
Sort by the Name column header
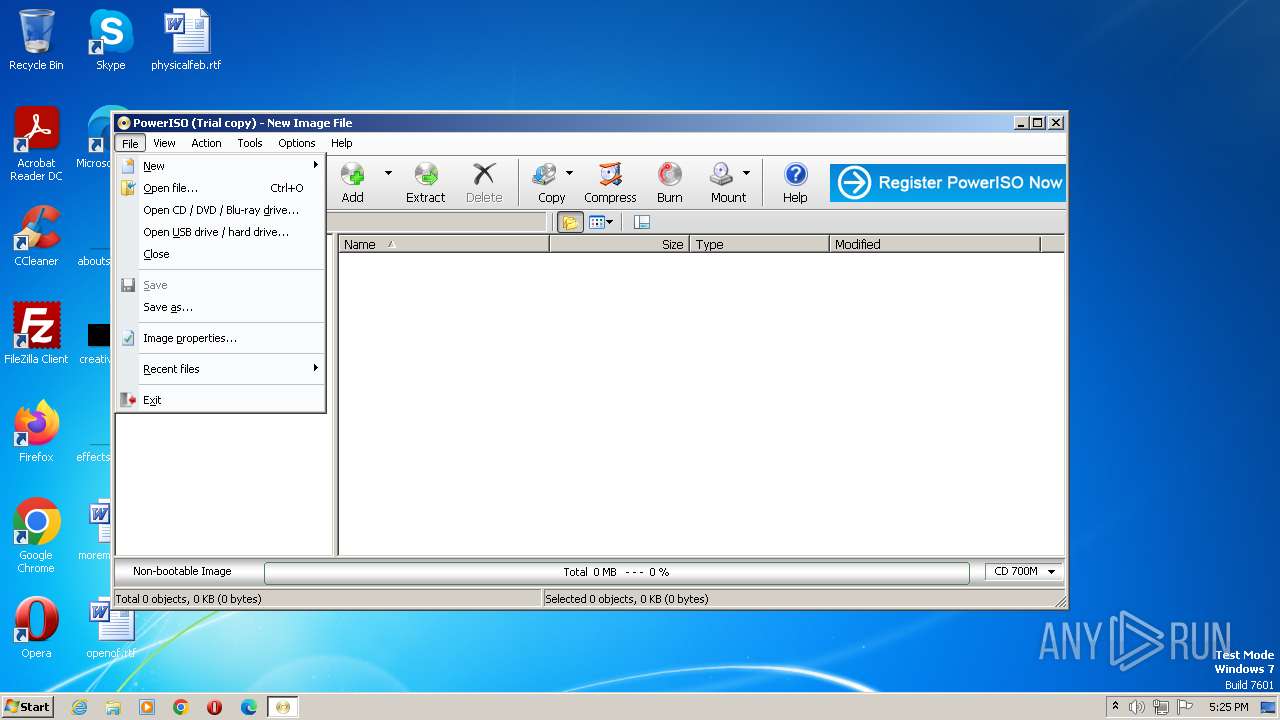[444, 244]
